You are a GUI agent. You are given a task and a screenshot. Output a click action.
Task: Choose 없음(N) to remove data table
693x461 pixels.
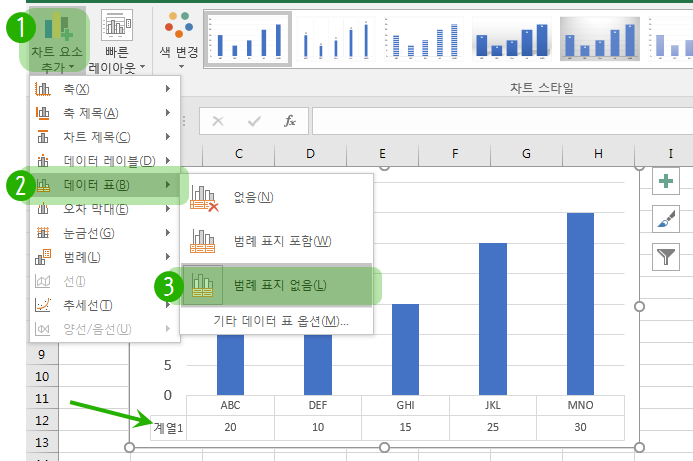pos(277,197)
